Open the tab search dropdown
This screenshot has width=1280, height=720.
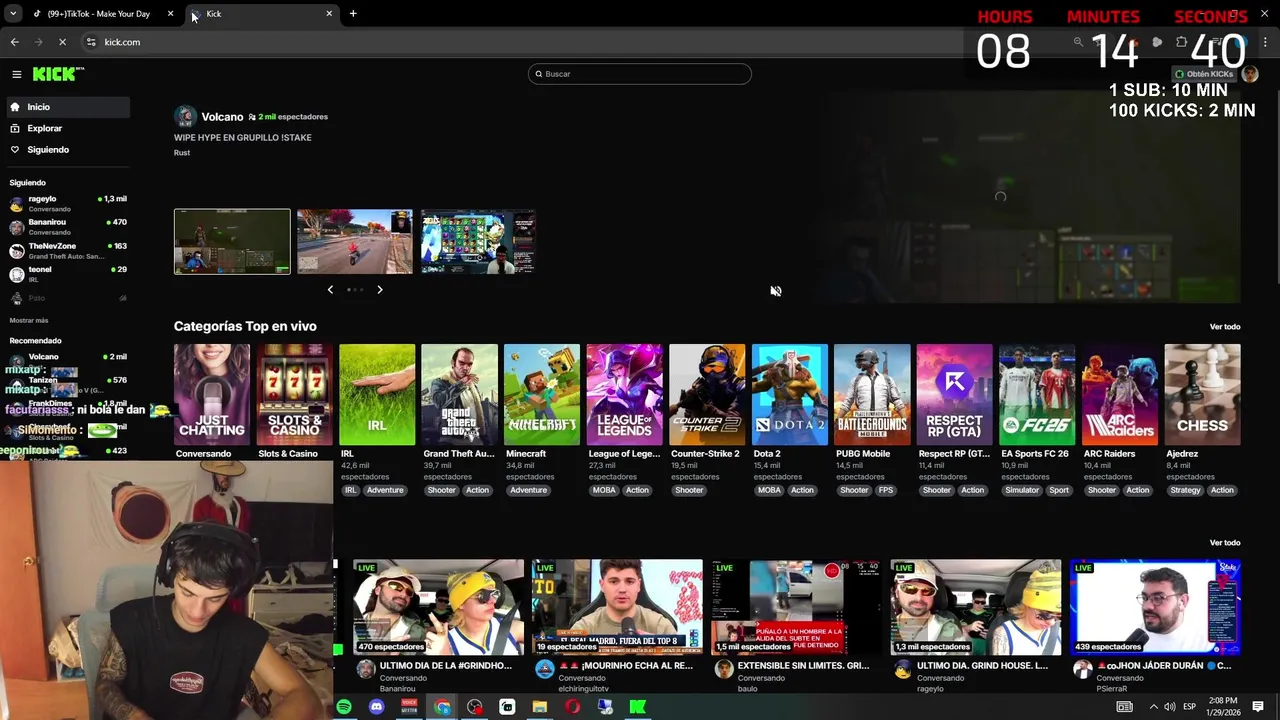coord(12,14)
